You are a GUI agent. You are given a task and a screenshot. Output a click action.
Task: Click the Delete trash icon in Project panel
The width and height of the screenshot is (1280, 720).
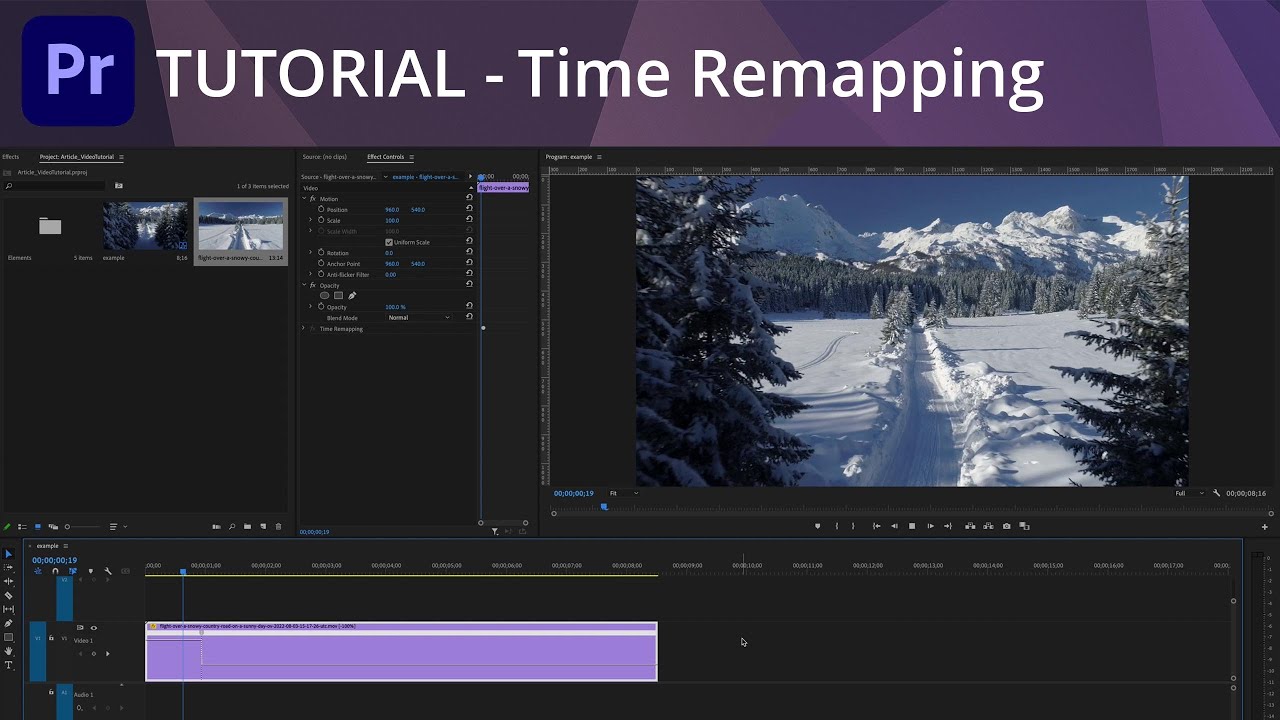pyautogui.click(x=279, y=526)
